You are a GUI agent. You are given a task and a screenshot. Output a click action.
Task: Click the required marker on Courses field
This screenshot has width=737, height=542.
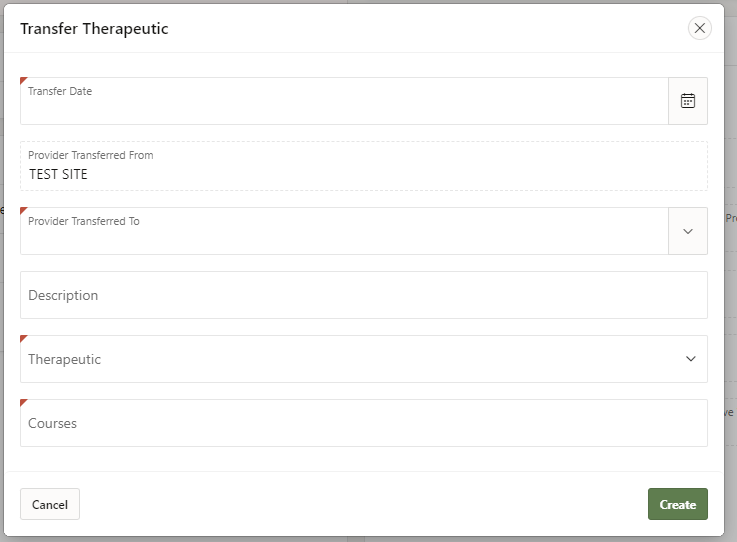[x=23, y=402]
